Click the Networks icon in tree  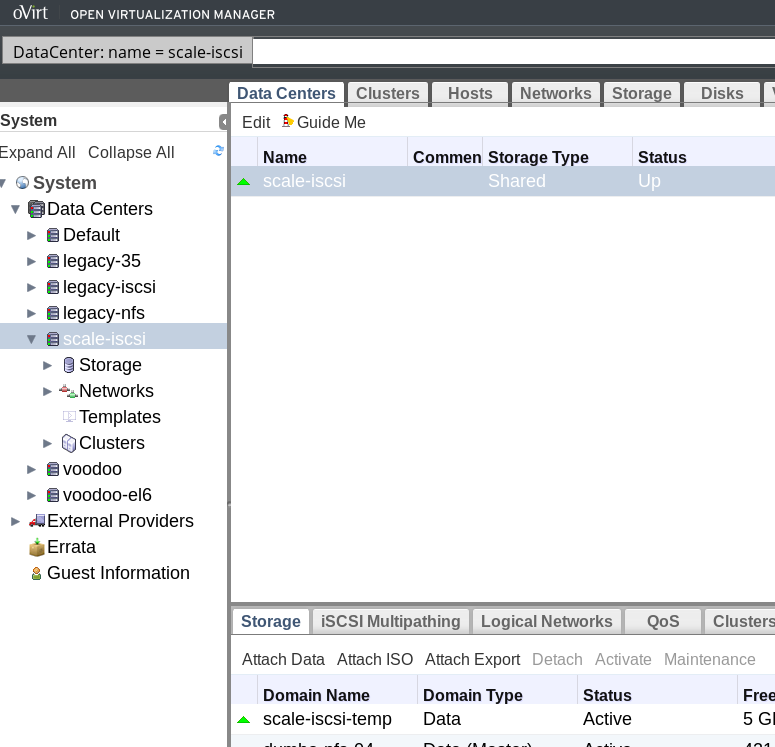pos(68,391)
